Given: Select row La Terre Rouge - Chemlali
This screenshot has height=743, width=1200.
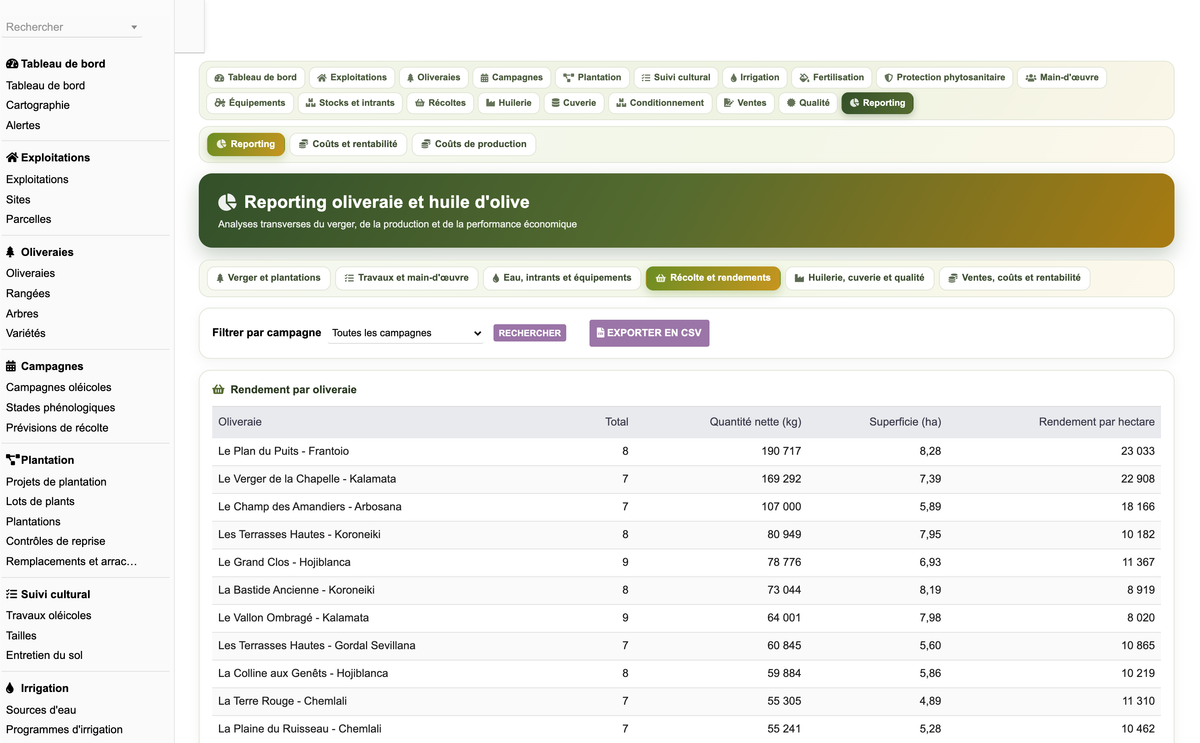Looking at the screenshot, I should click(686, 701).
